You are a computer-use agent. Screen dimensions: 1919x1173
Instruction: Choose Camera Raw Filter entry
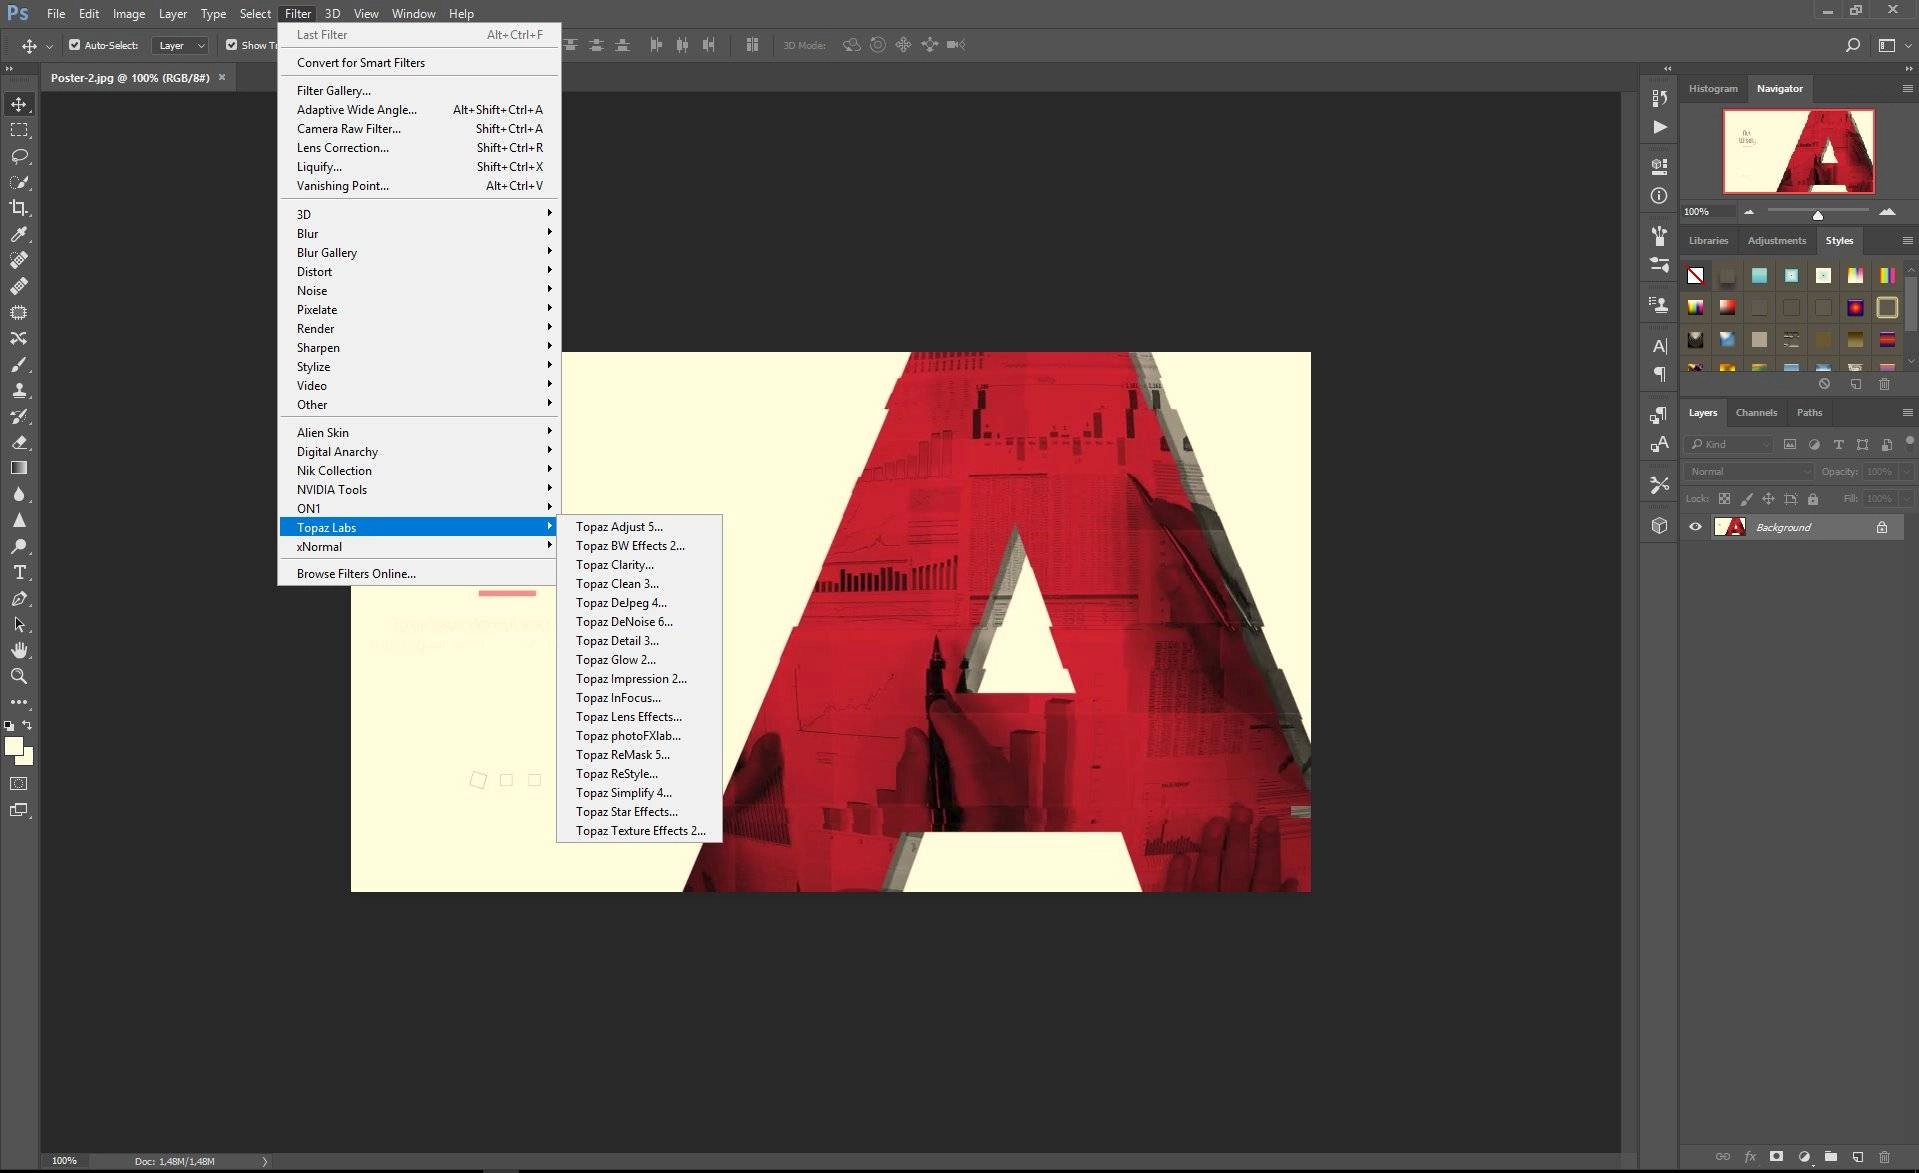[x=418, y=128]
